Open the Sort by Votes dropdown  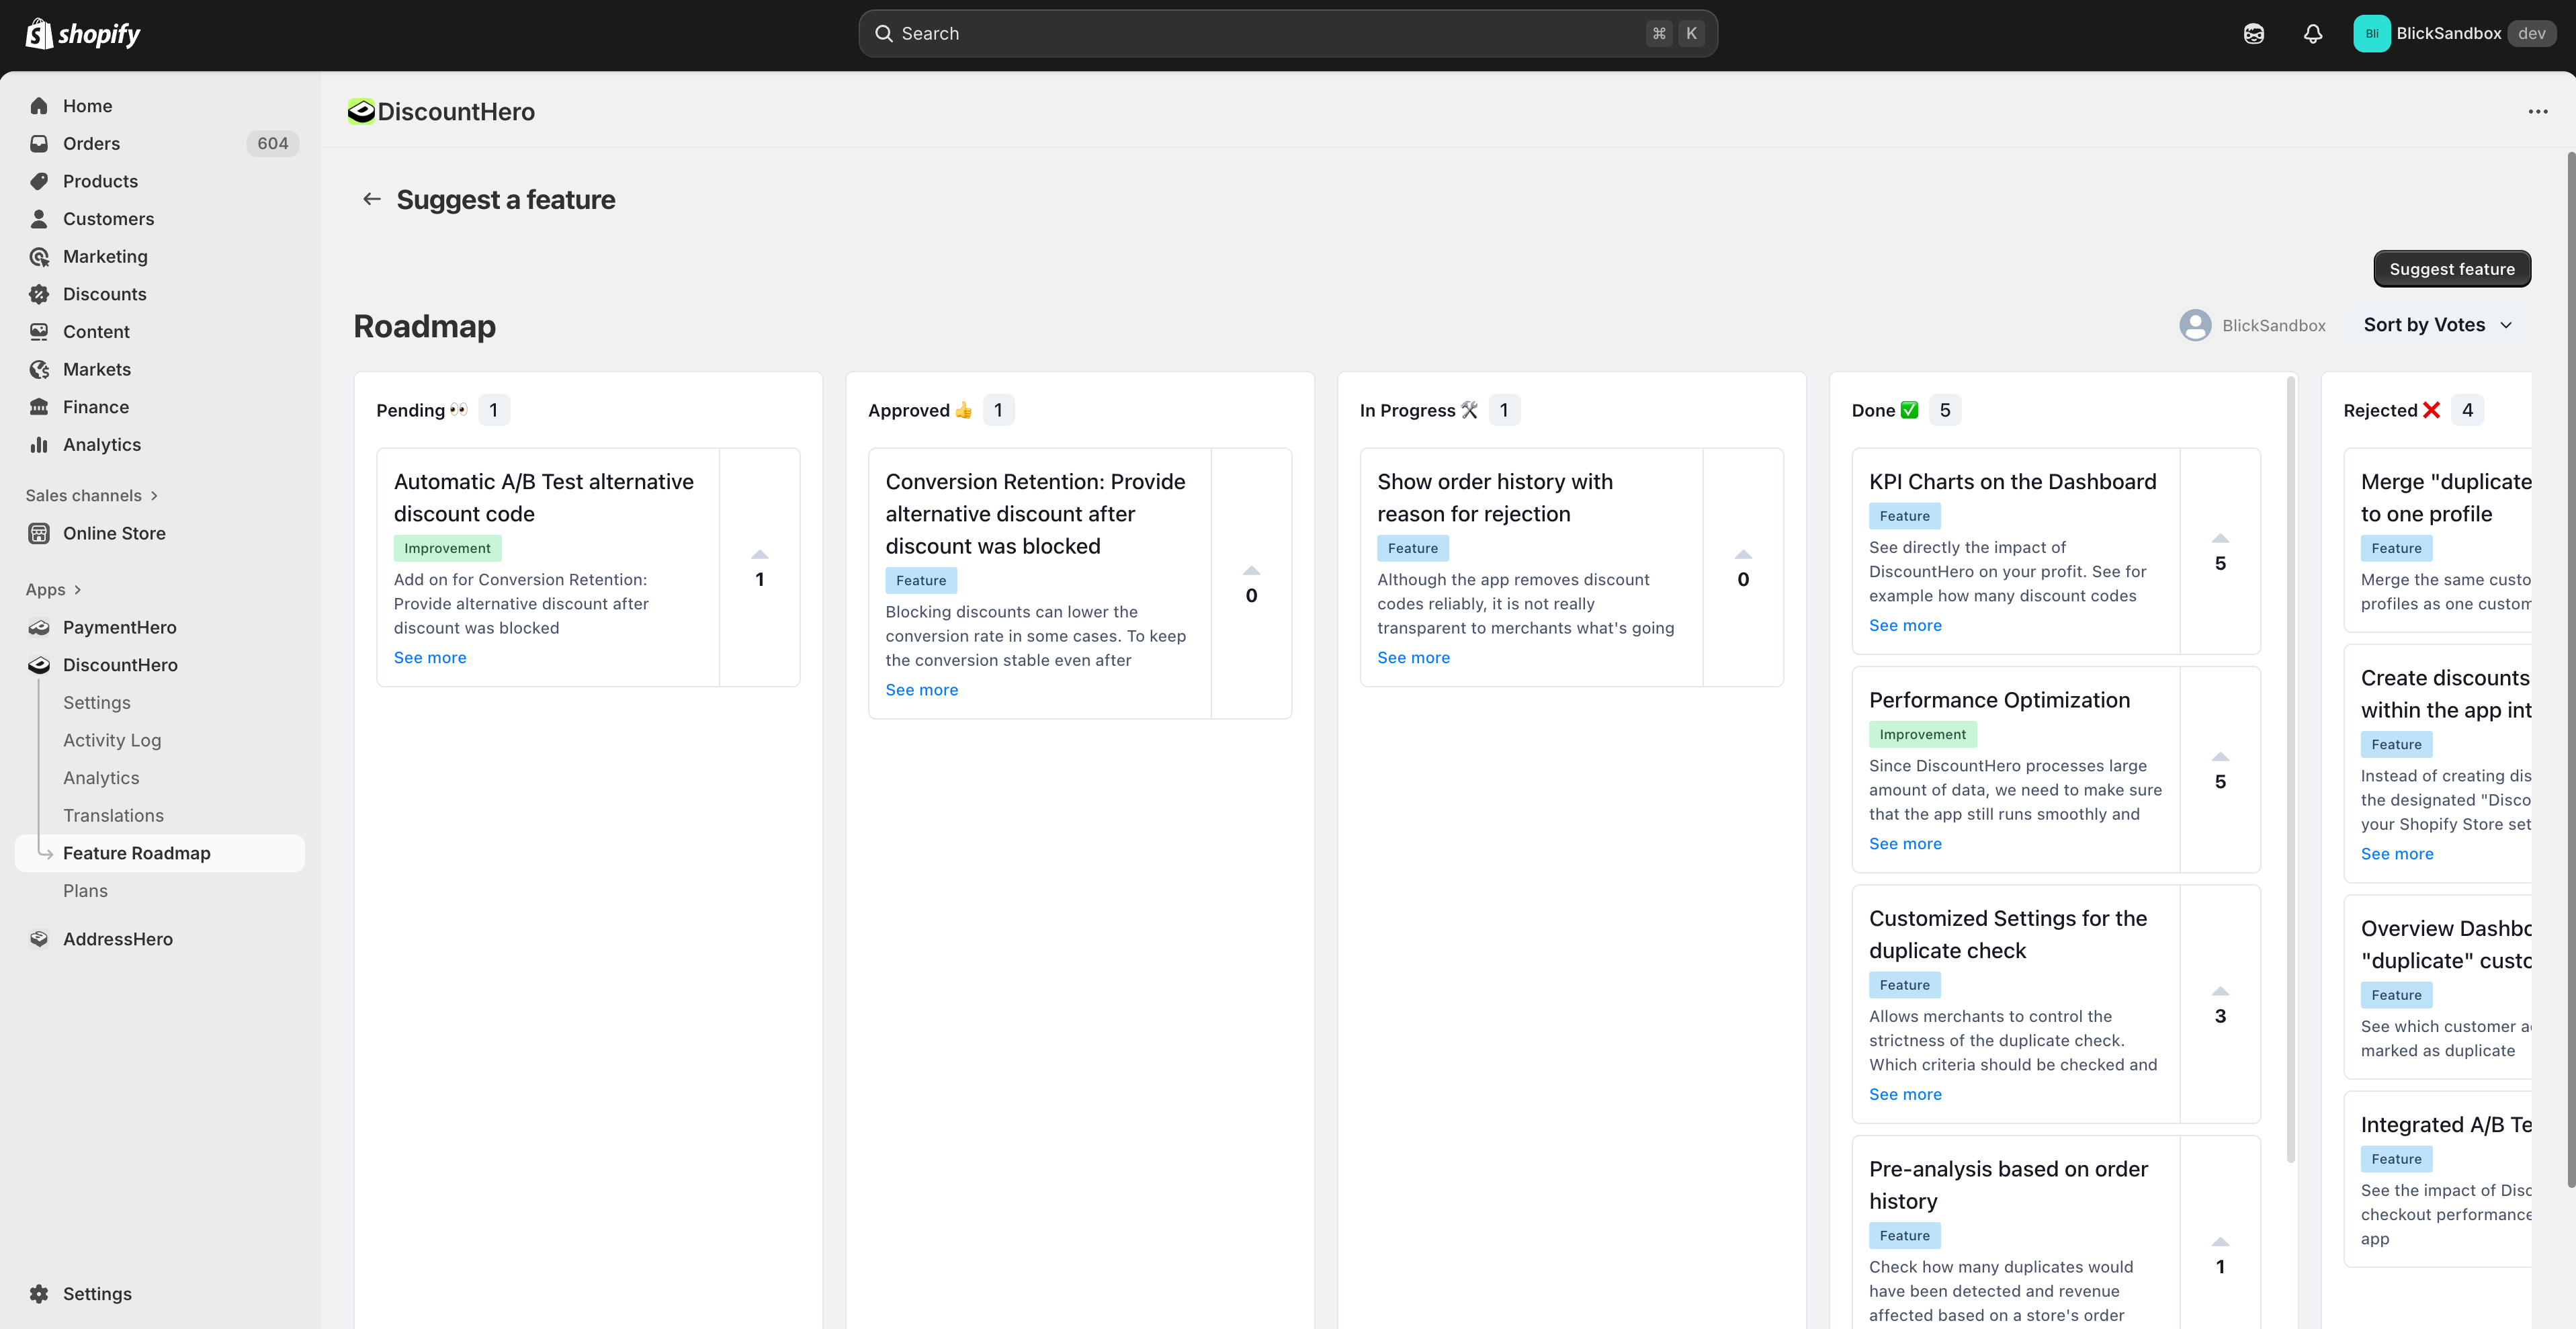2438,325
